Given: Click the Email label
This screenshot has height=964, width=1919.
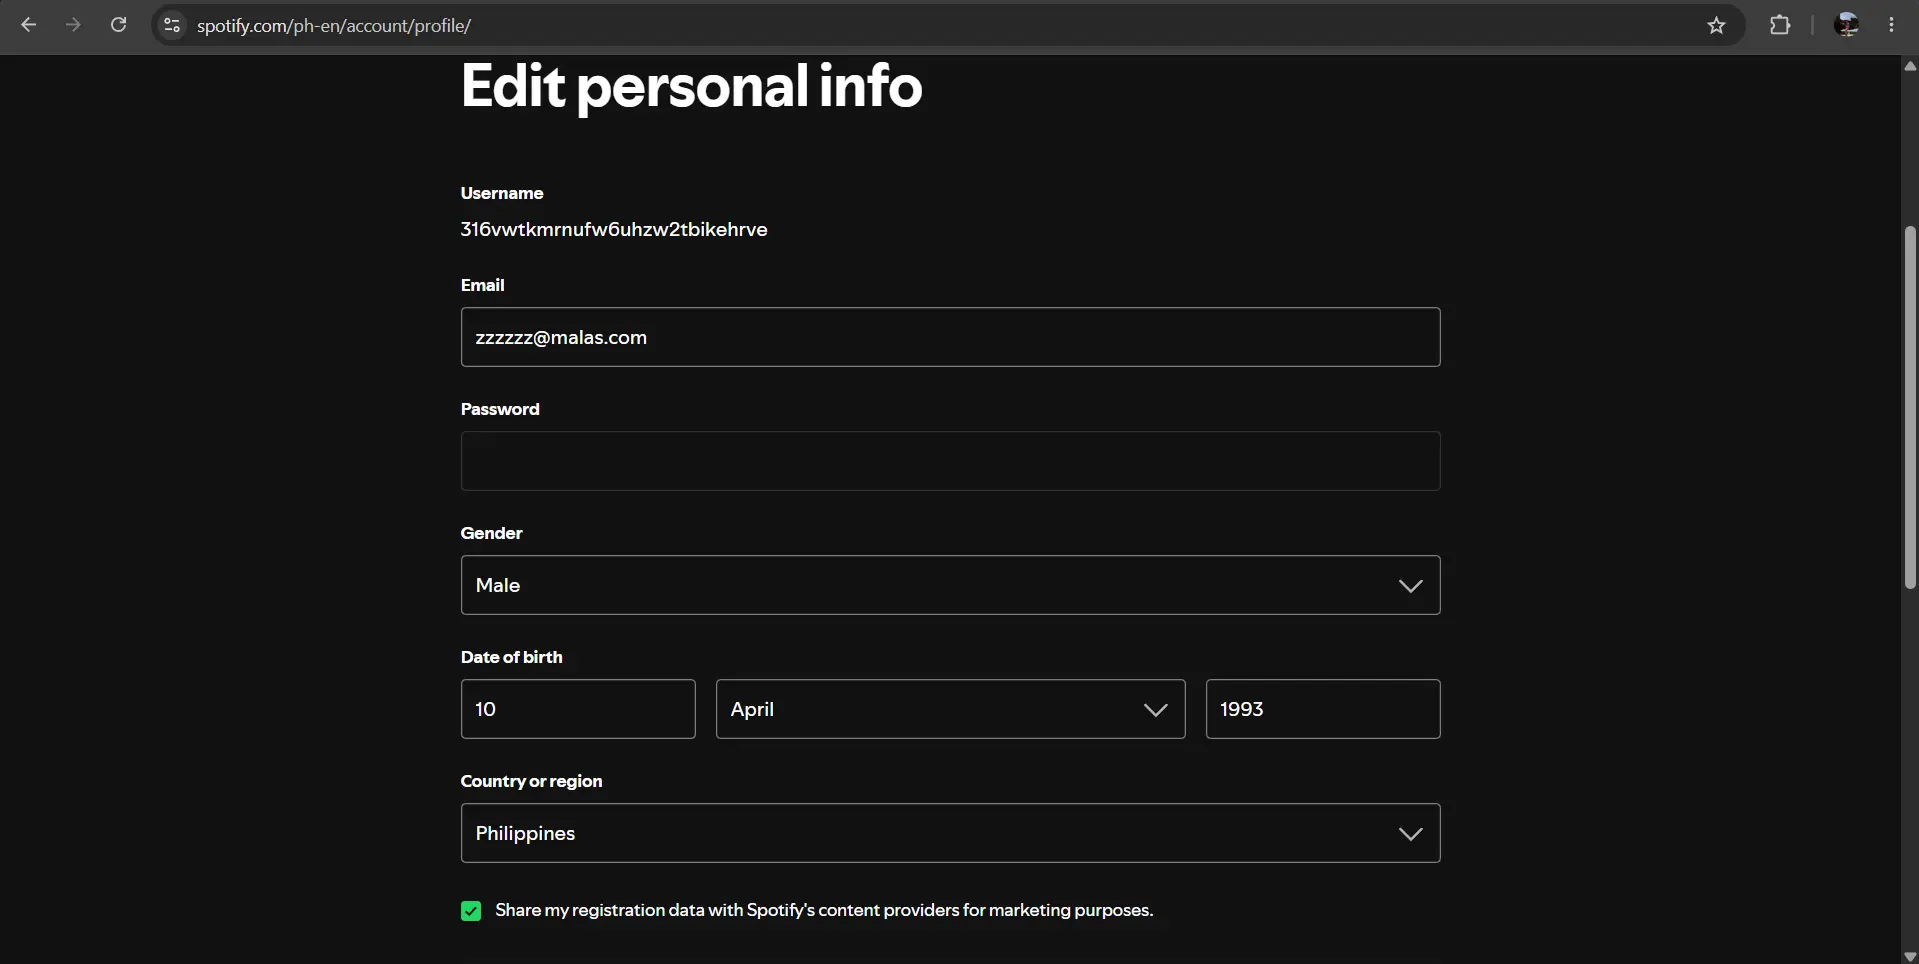Looking at the screenshot, I should pos(482,285).
